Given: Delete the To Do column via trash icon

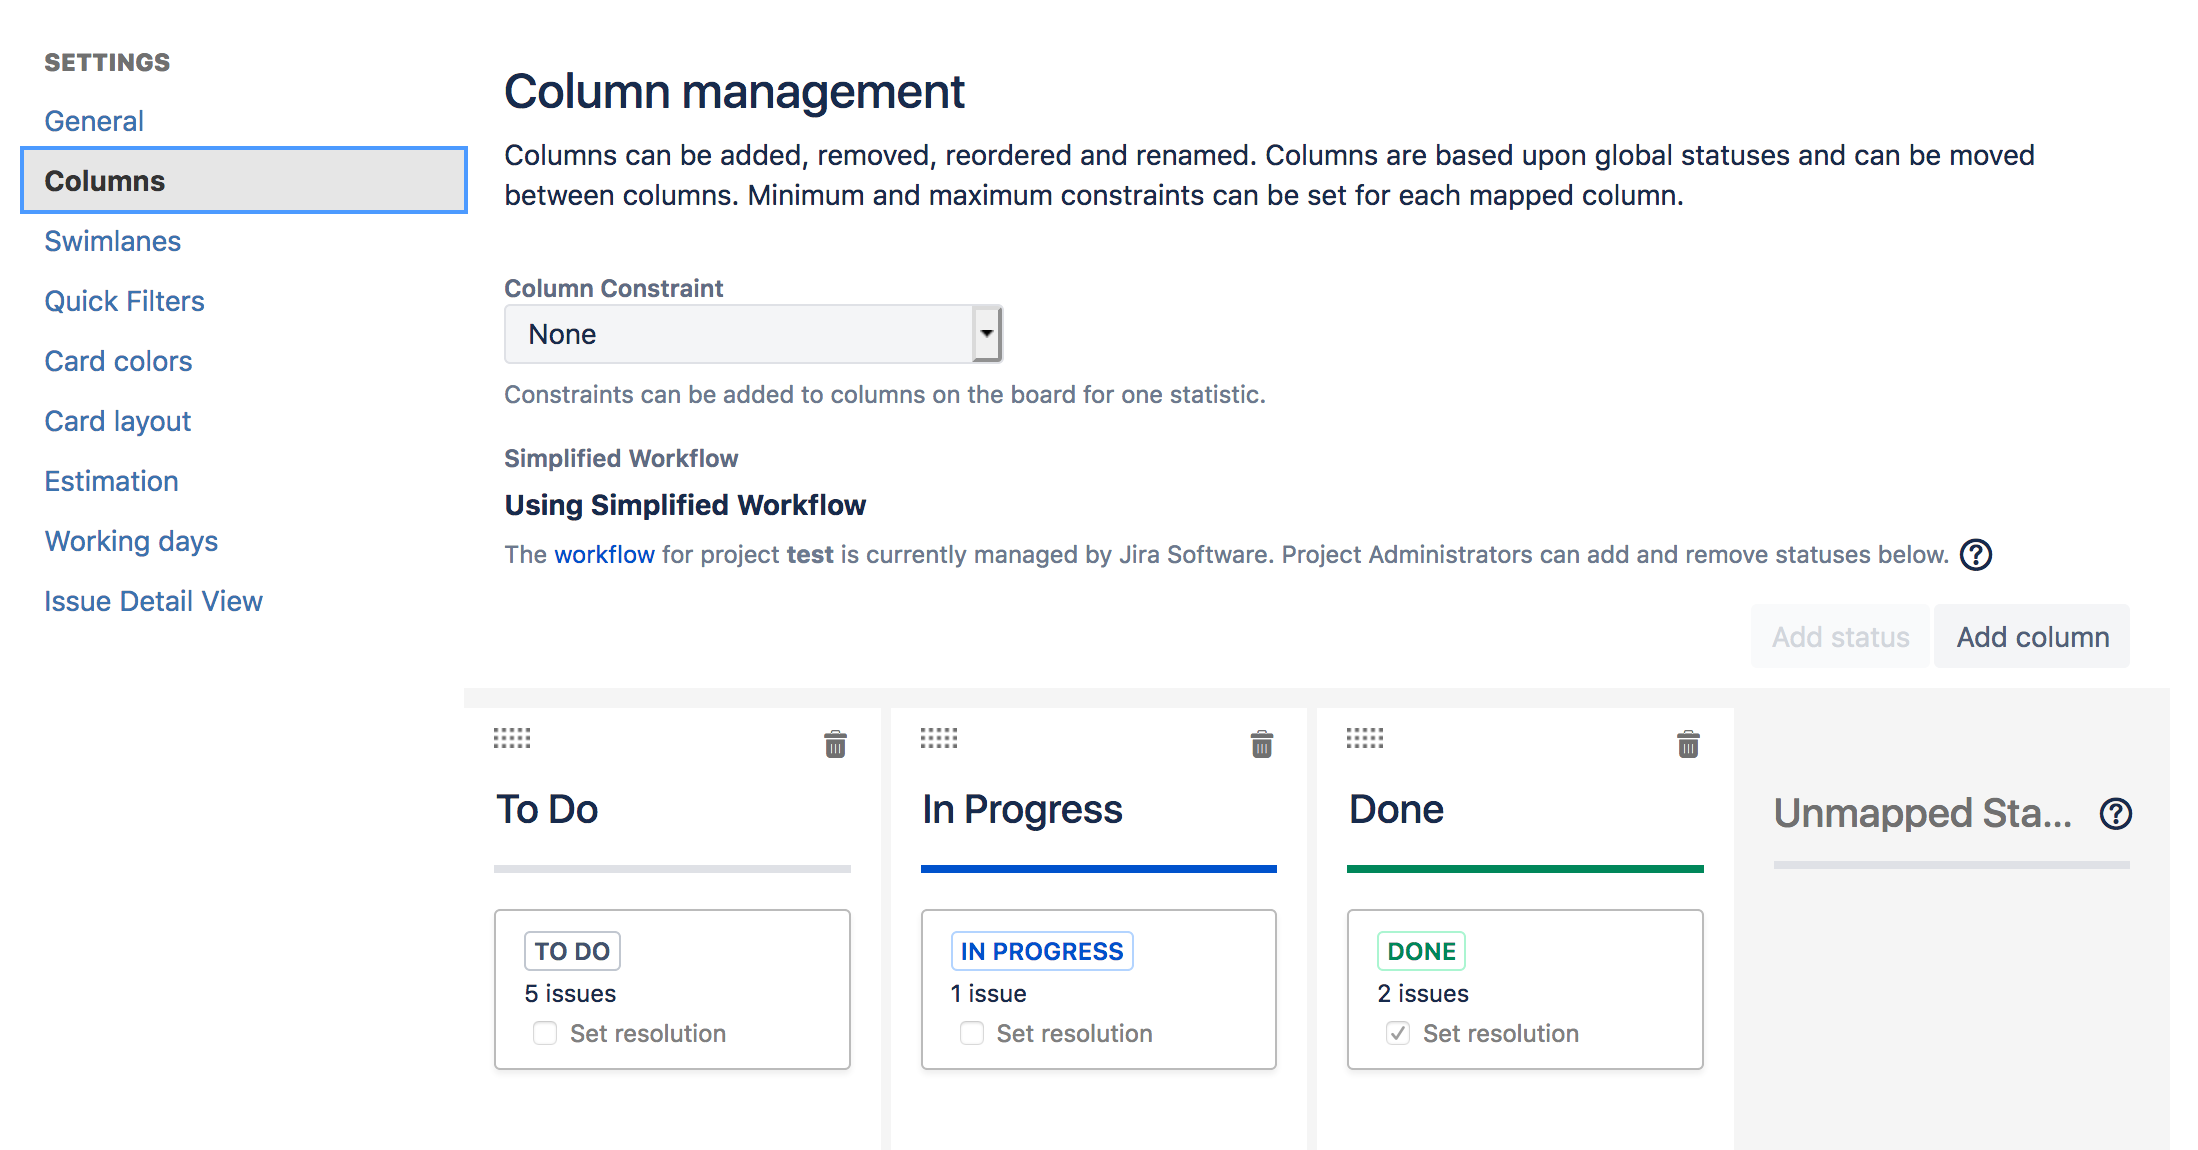Looking at the screenshot, I should click(836, 744).
